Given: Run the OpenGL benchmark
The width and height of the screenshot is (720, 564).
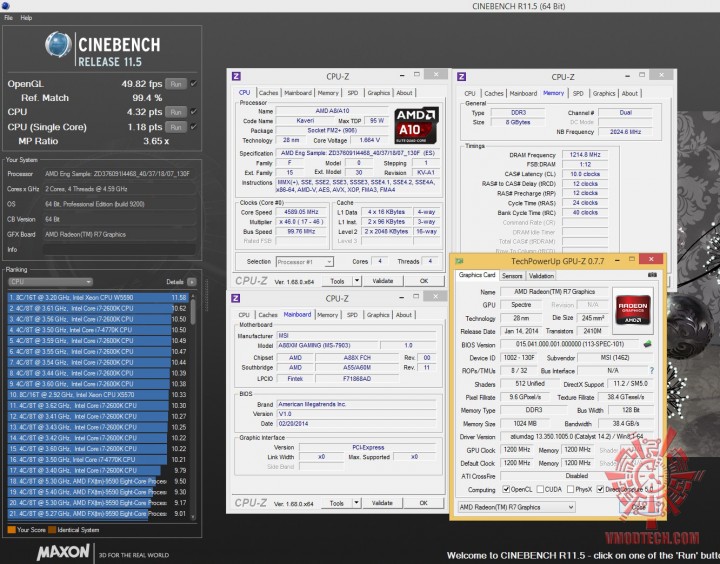Looking at the screenshot, I should (x=176, y=84).
